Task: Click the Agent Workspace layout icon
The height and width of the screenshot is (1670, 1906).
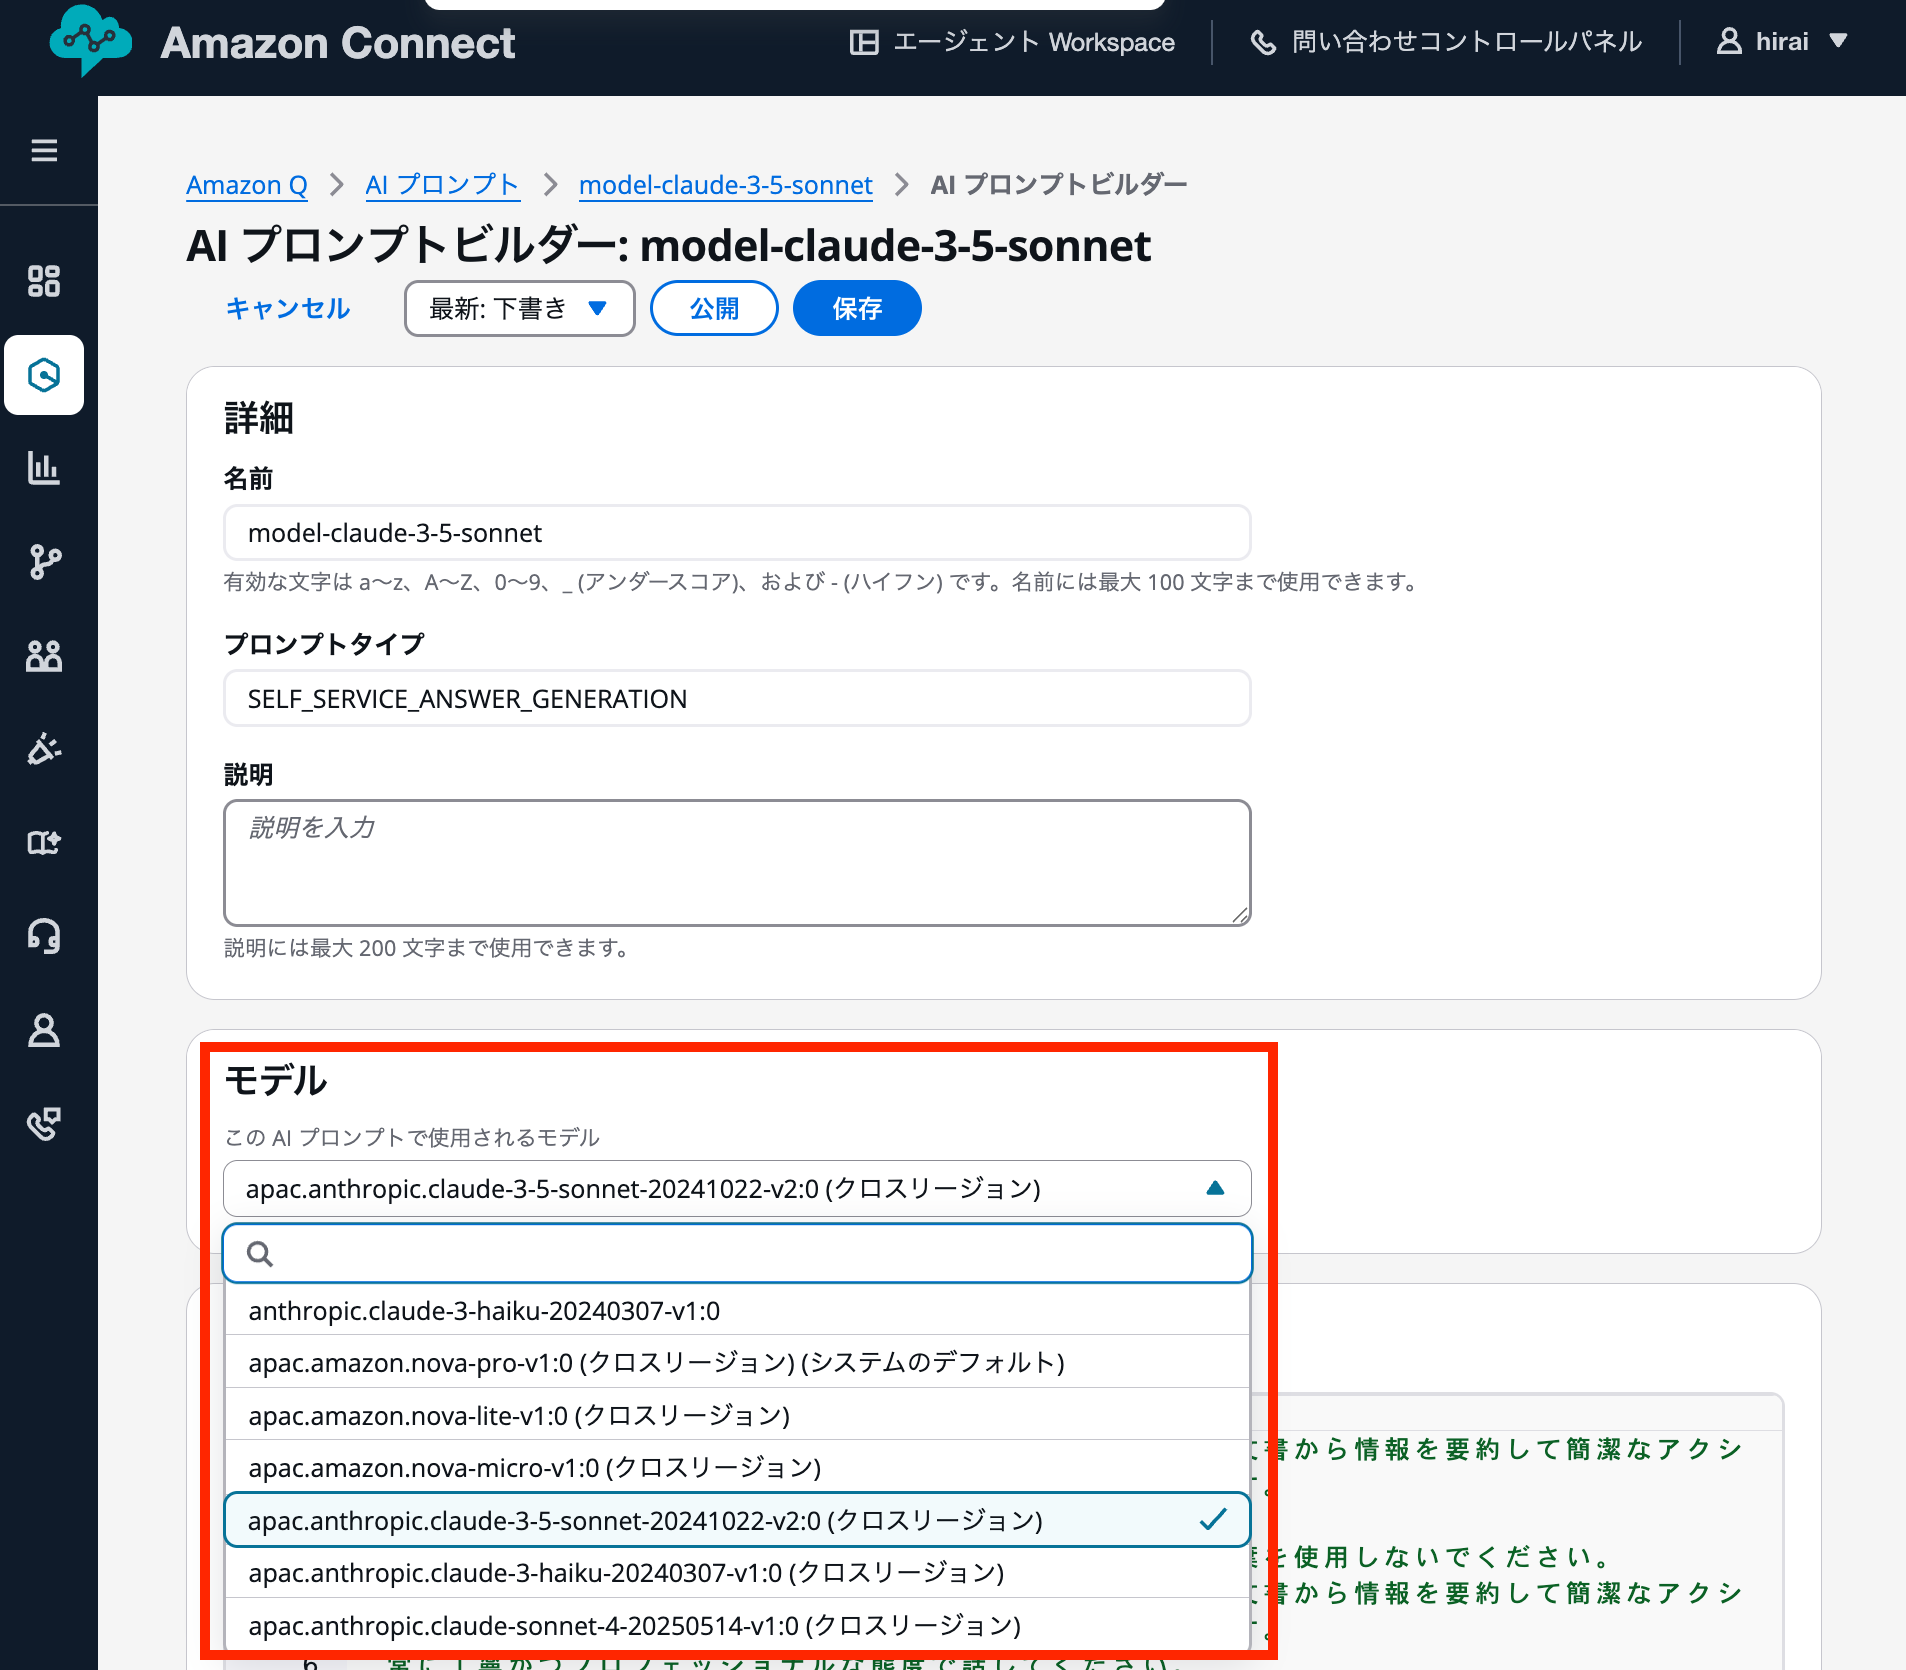Action: (864, 42)
